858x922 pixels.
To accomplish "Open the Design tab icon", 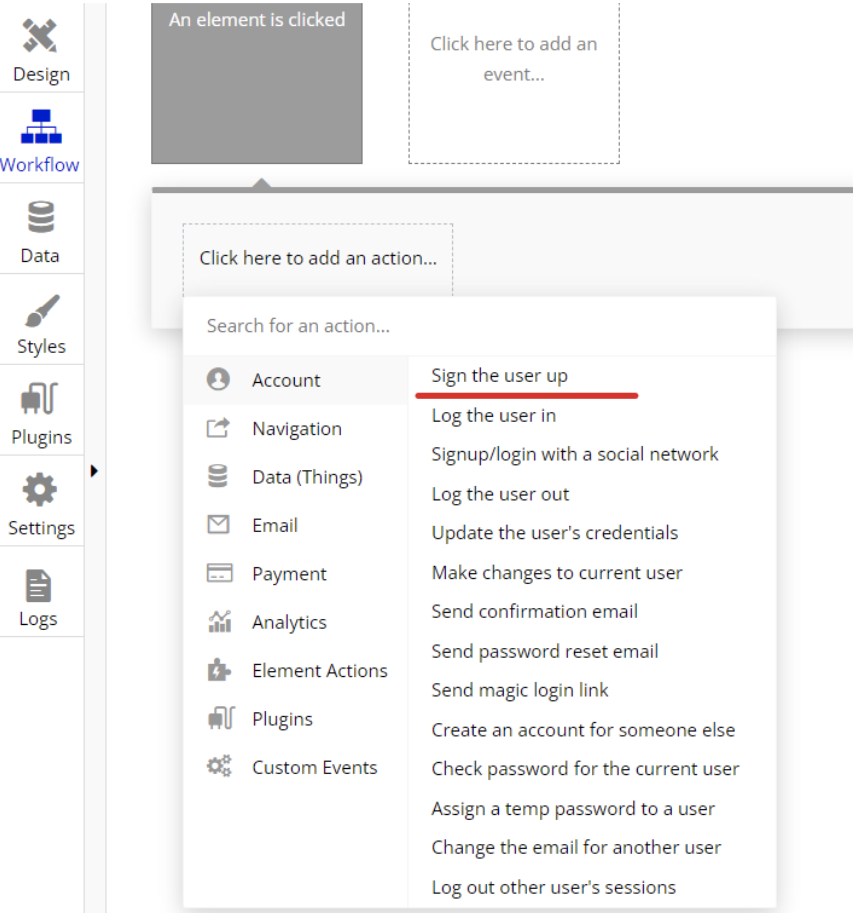I will pyautogui.click(x=40, y=37).
